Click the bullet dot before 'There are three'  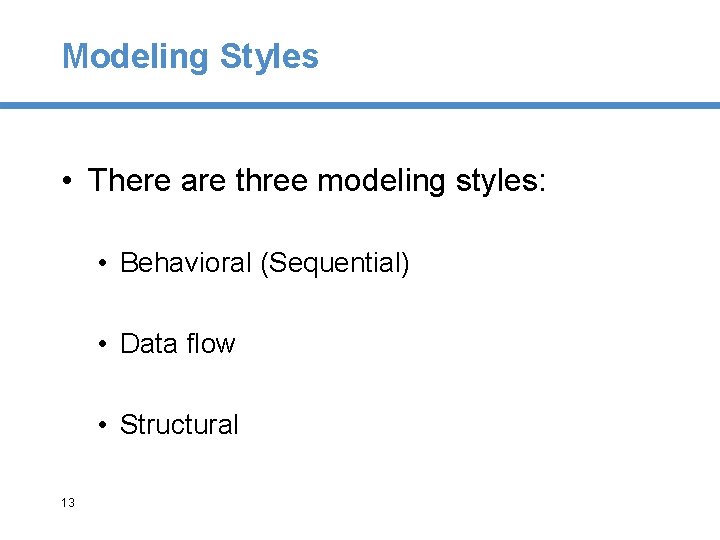point(67,180)
